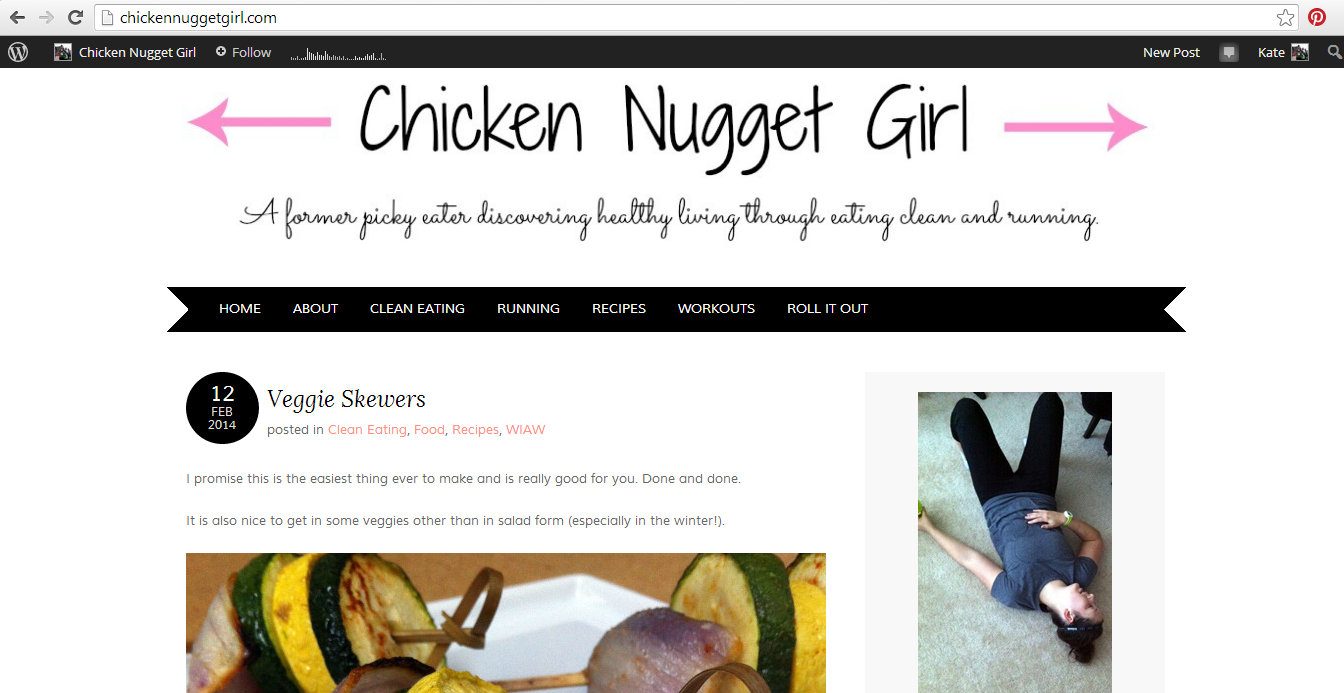Click the browser back arrow

pos(17,18)
